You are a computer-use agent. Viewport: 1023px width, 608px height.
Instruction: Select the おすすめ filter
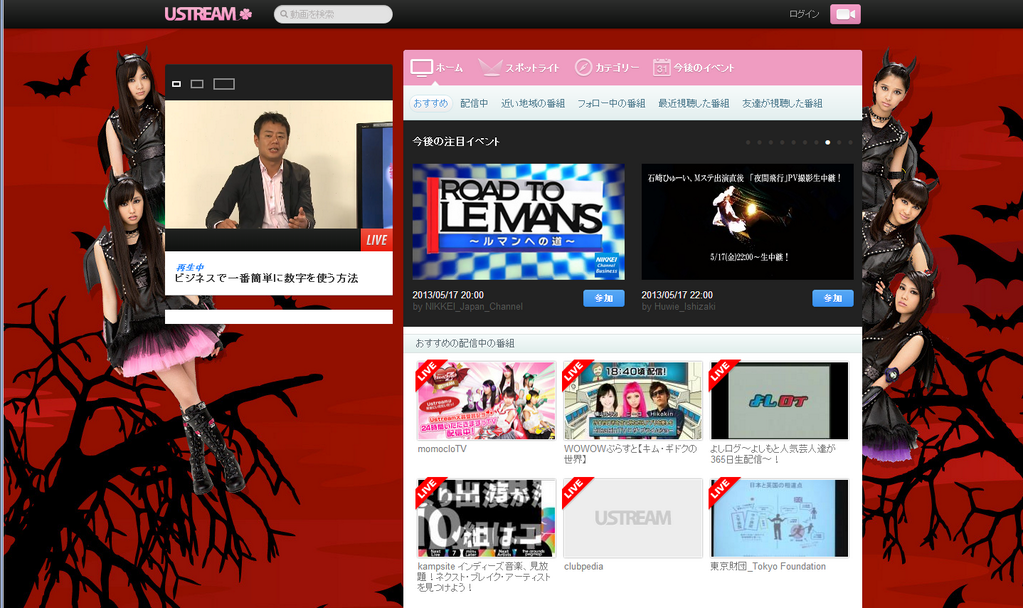(x=431, y=103)
